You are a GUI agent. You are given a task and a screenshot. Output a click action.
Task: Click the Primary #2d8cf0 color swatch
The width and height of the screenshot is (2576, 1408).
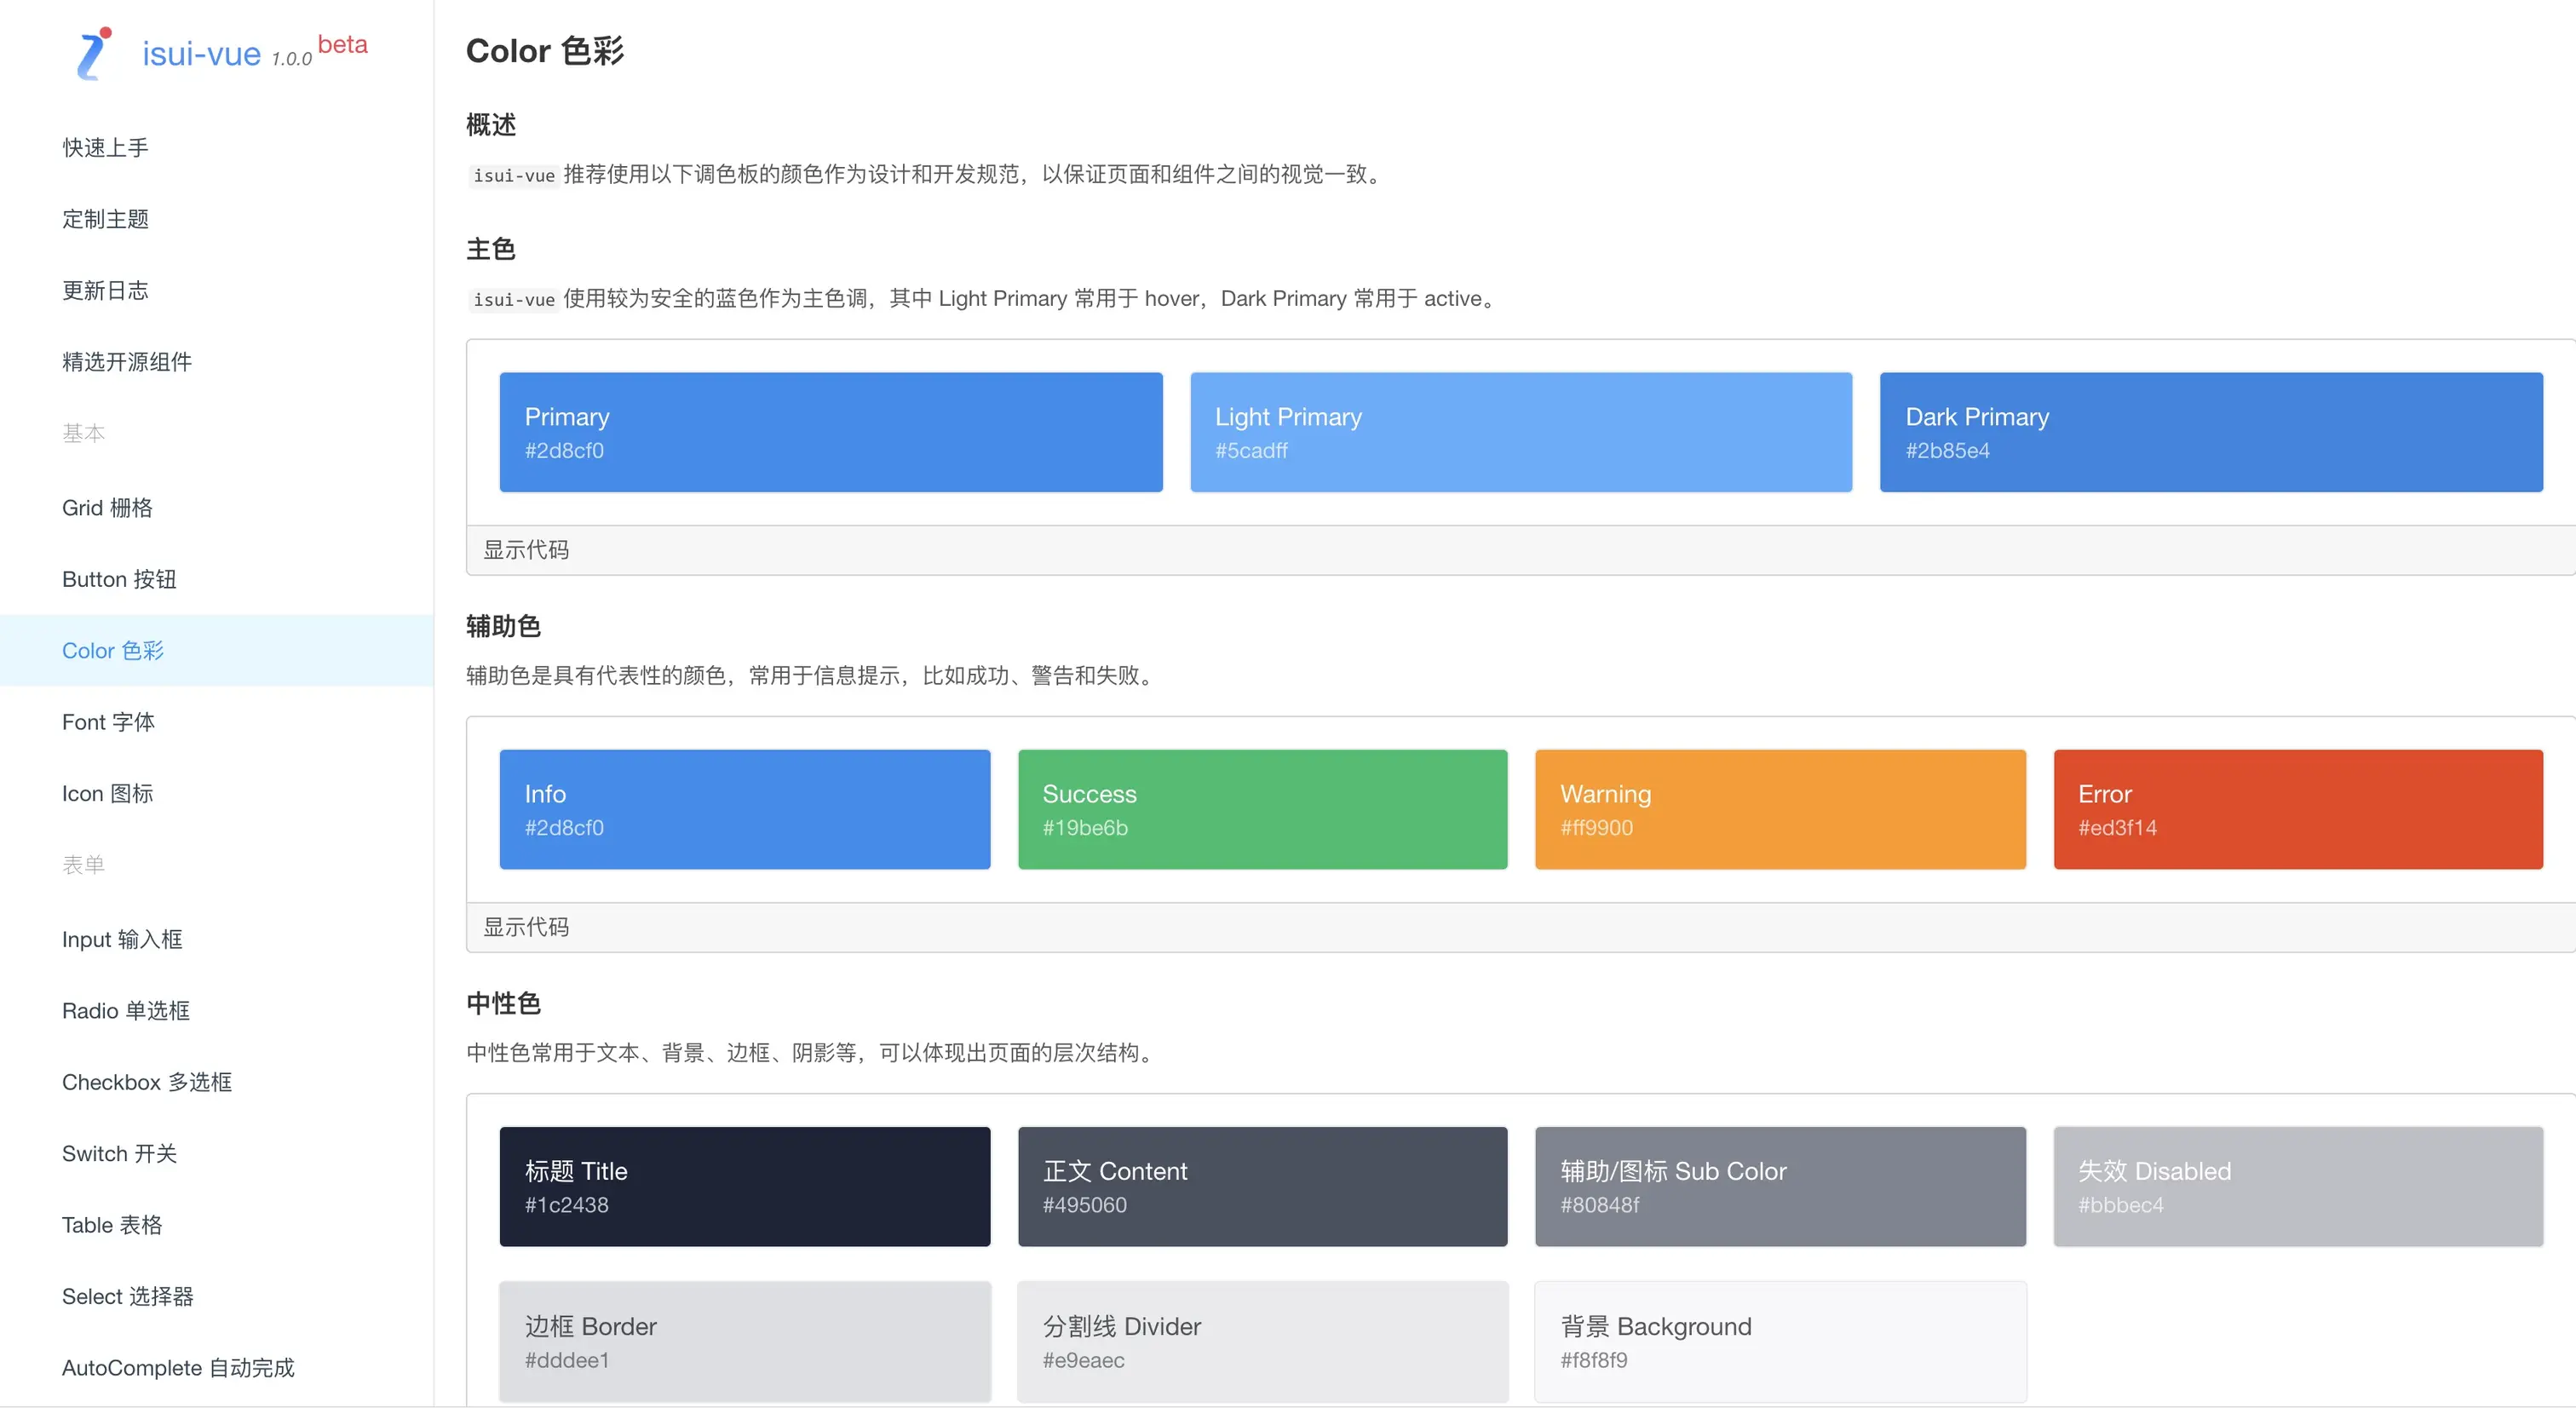point(830,432)
